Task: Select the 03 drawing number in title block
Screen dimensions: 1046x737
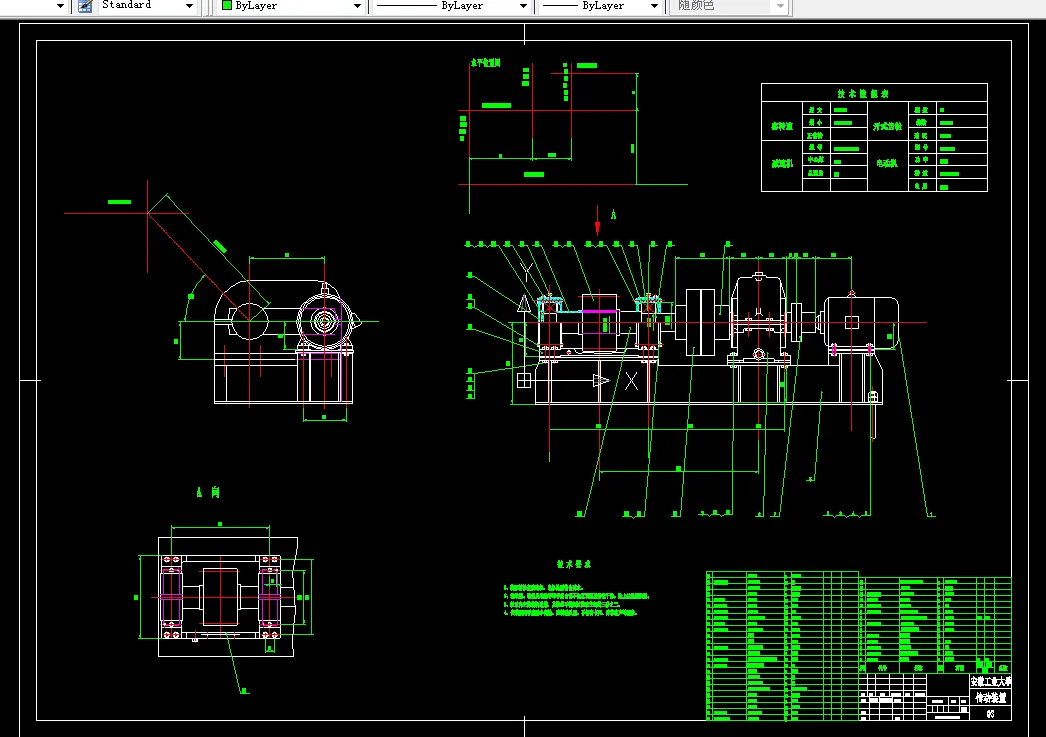Action: (991, 714)
